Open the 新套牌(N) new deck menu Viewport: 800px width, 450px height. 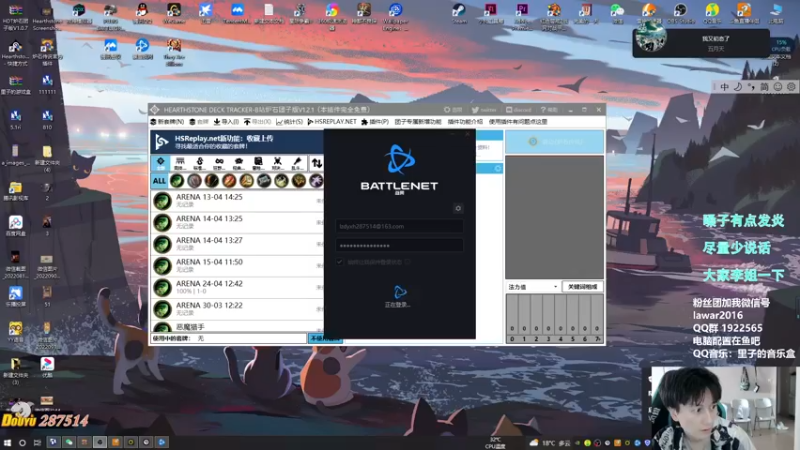tap(167, 122)
